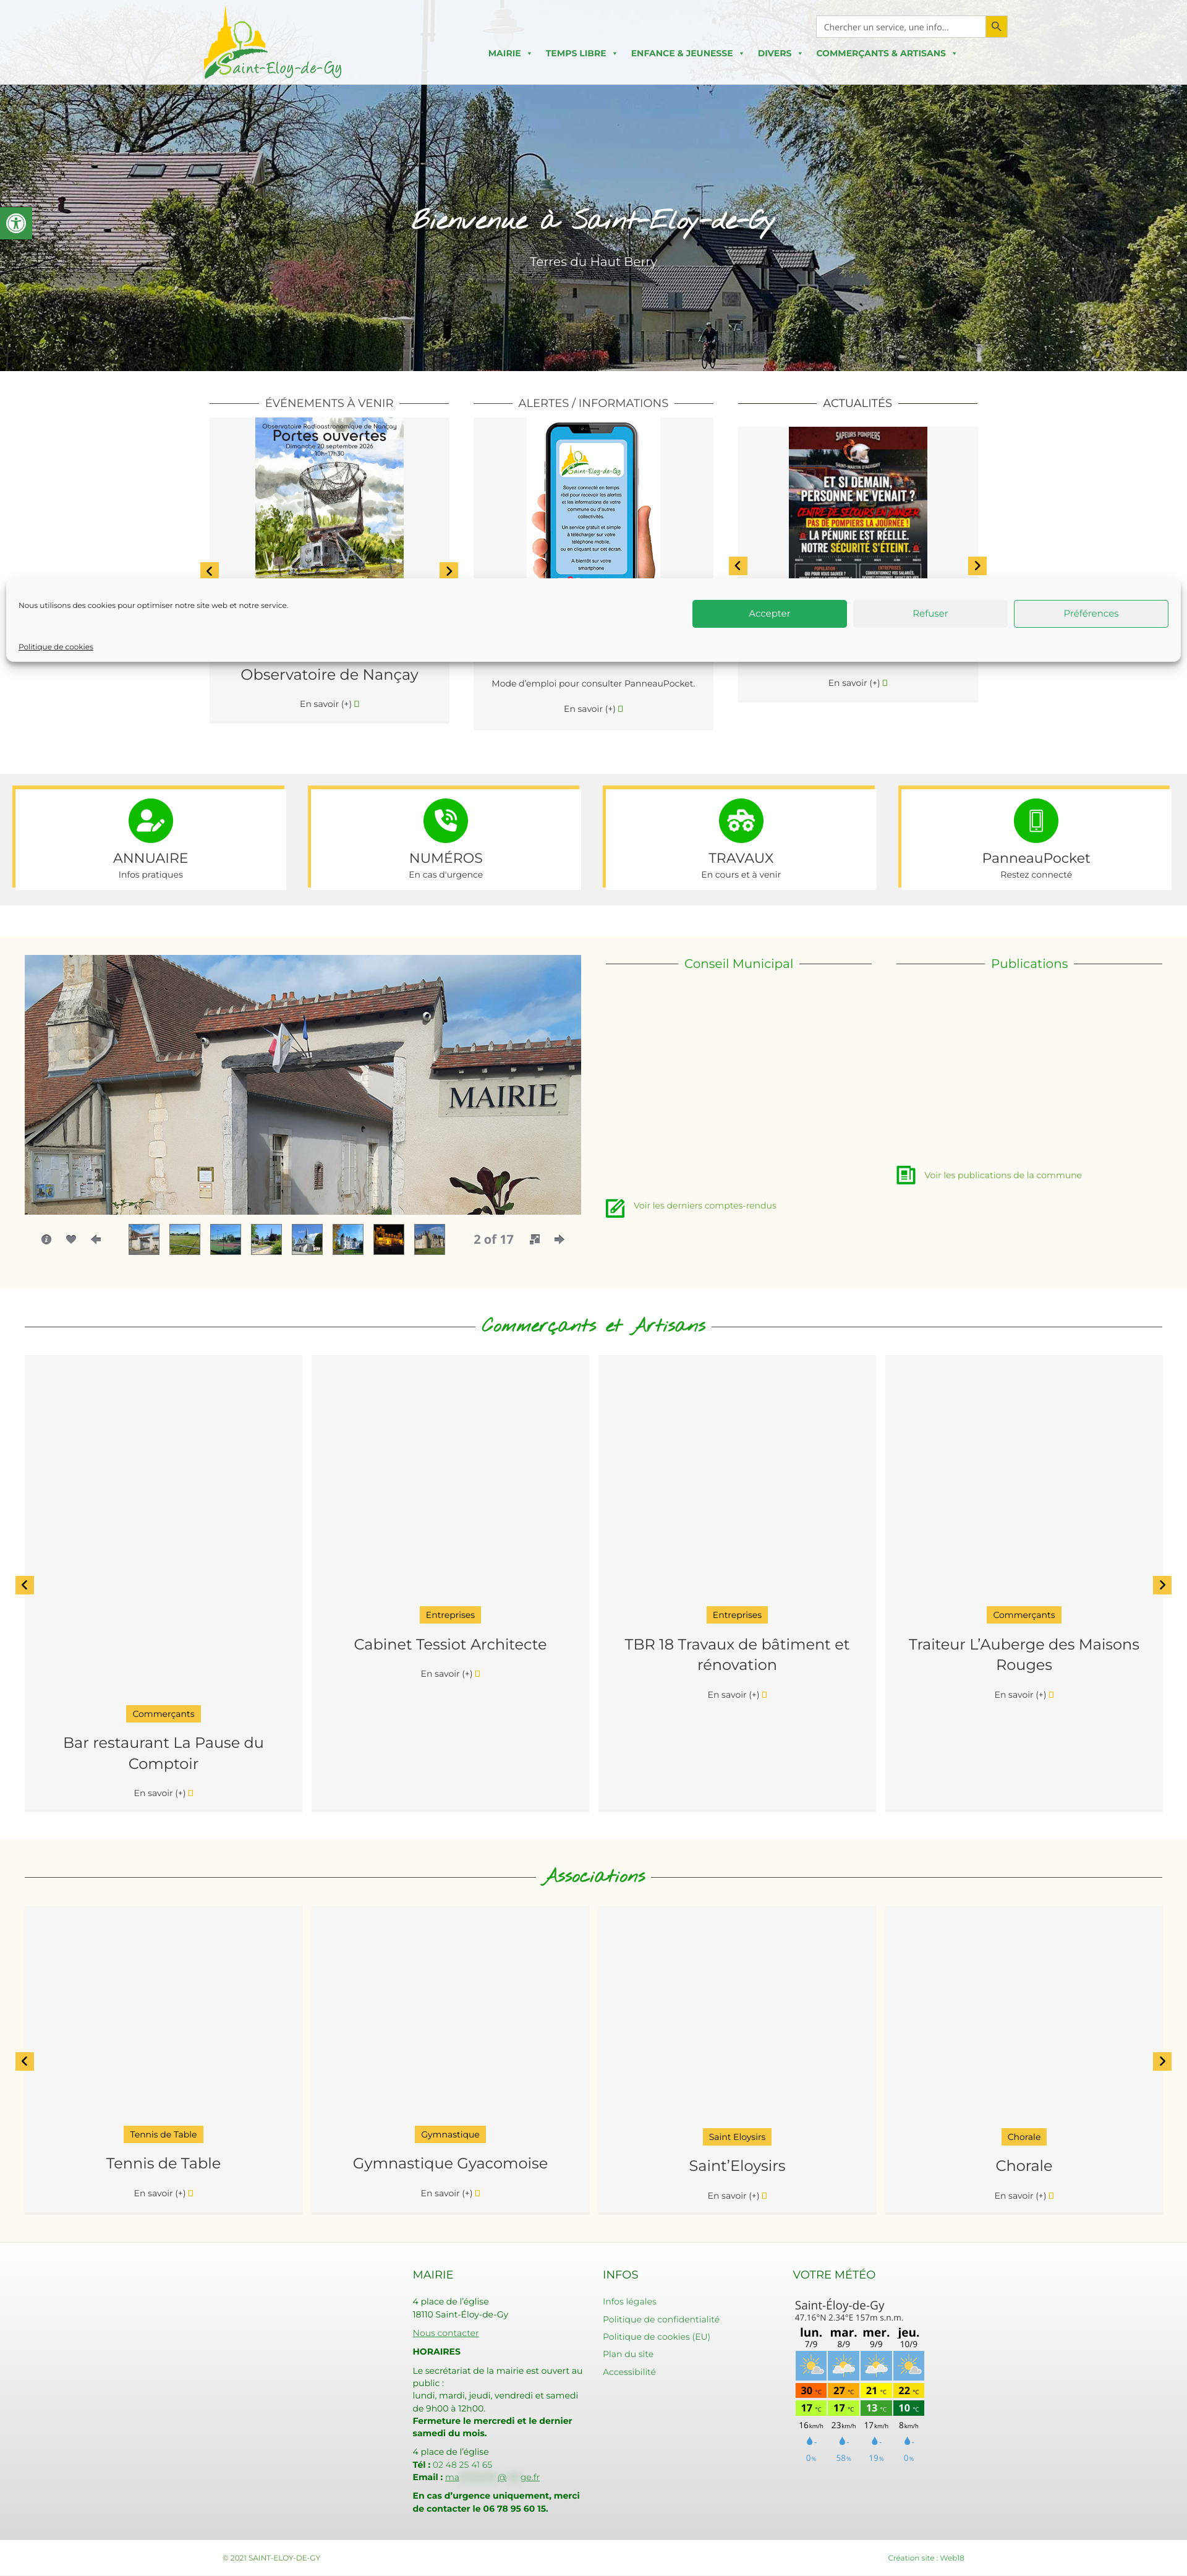This screenshot has height=2576, width=1187.
Task: Open Politique de cookies link in banner
Action: pyautogui.click(x=56, y=647)
